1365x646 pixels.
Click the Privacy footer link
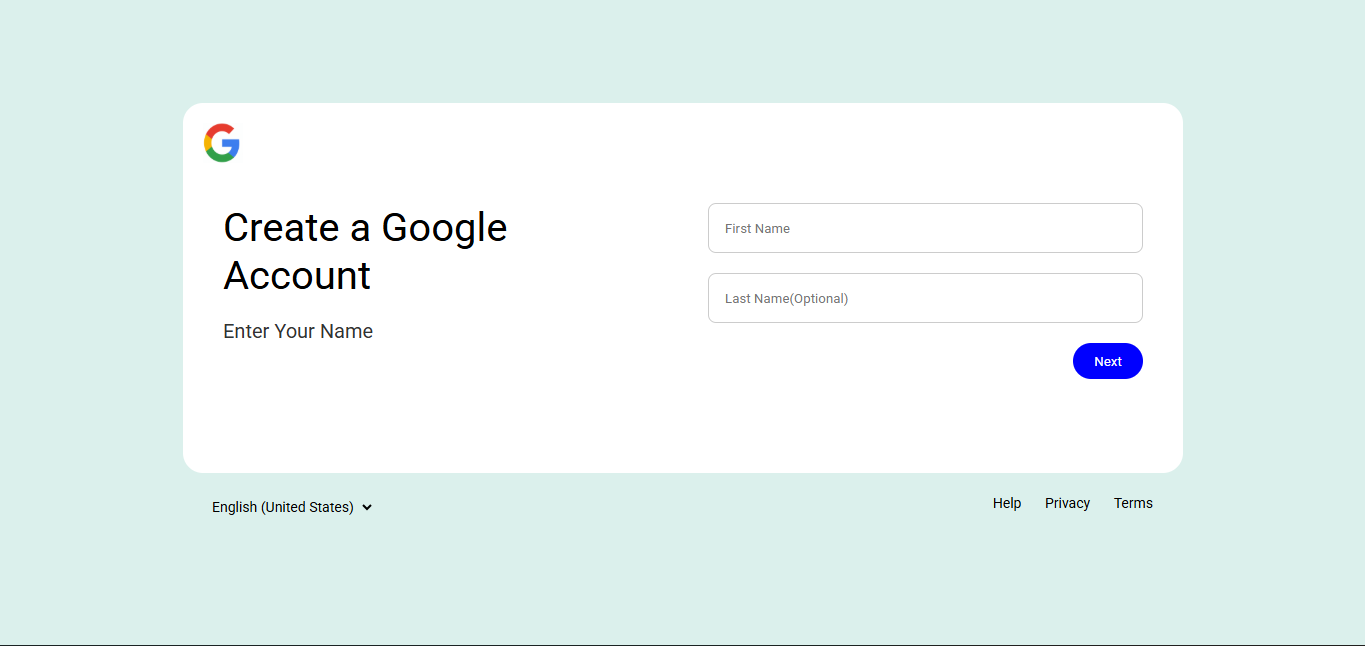click(x=1067, y=503)
